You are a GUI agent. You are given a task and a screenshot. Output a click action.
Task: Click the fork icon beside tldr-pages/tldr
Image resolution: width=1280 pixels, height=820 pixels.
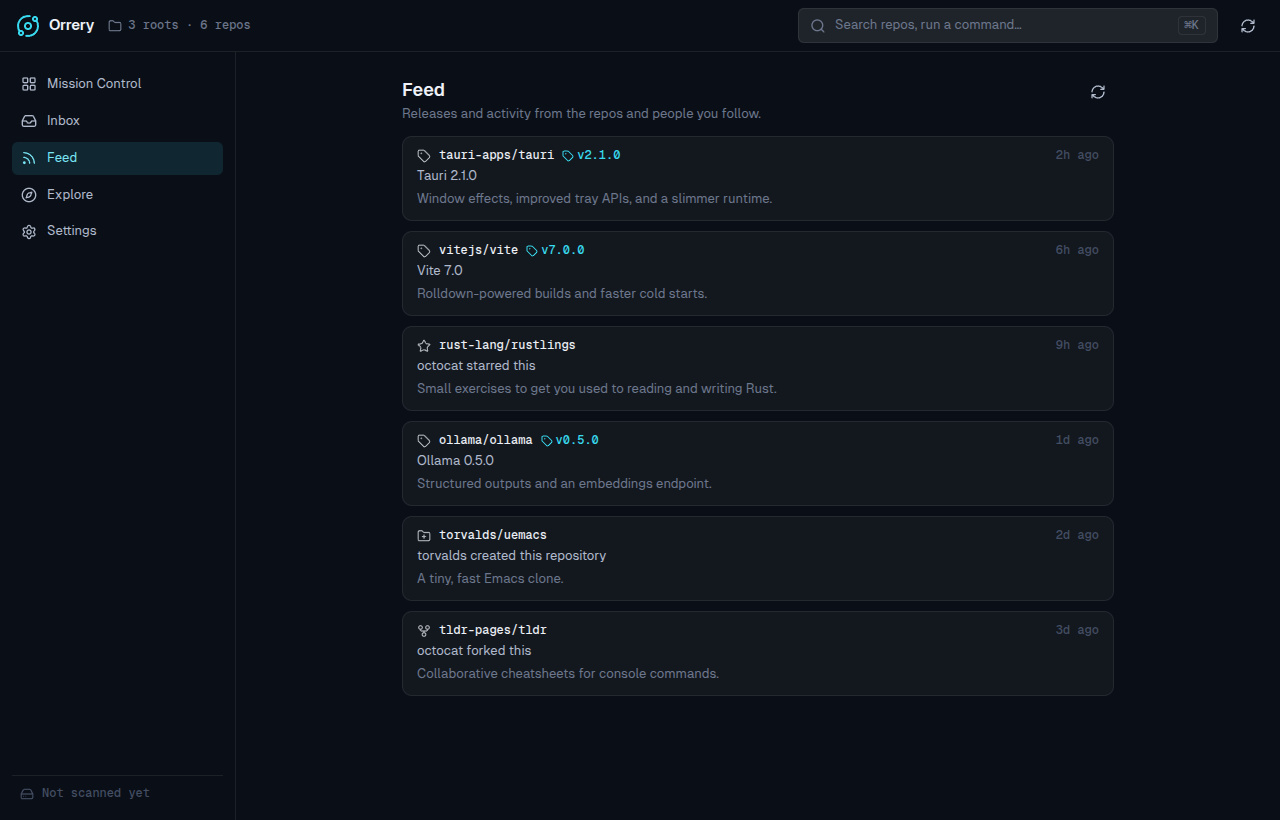[424, 631]
